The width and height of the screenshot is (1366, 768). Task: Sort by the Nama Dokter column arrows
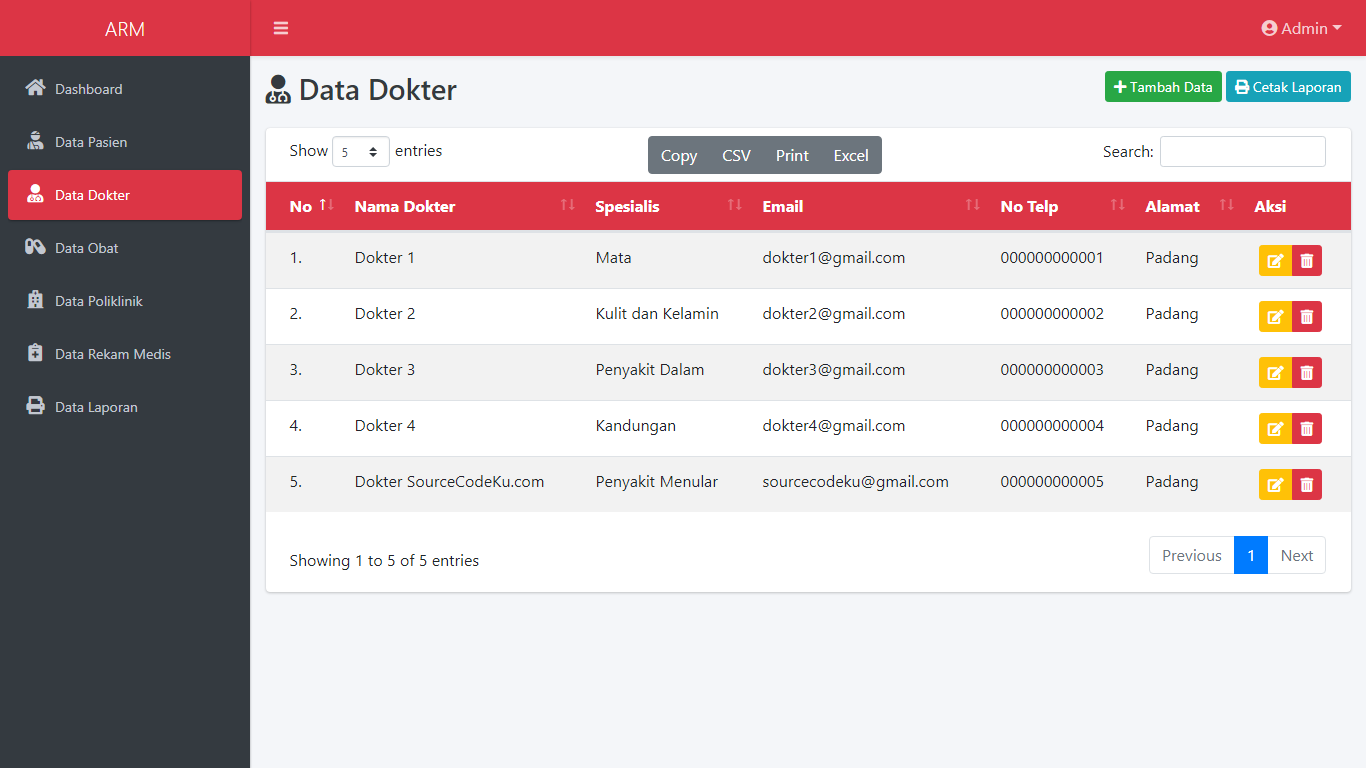(x=568, y=205)
